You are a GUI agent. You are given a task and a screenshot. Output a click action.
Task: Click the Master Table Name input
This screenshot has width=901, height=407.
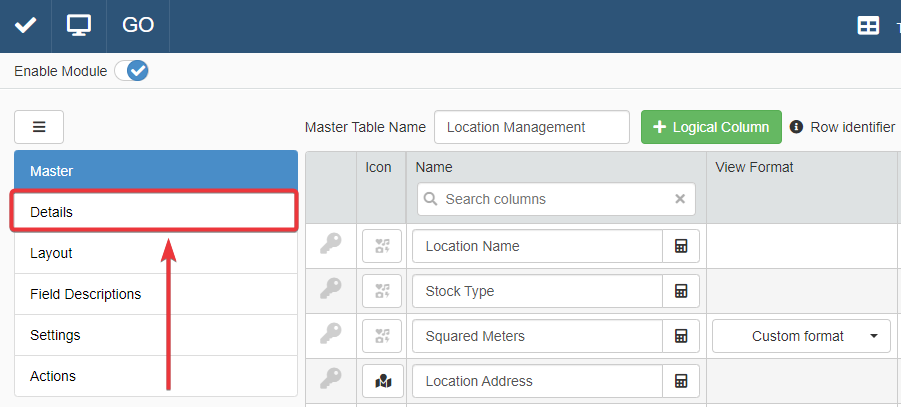[x=531, y=127]
